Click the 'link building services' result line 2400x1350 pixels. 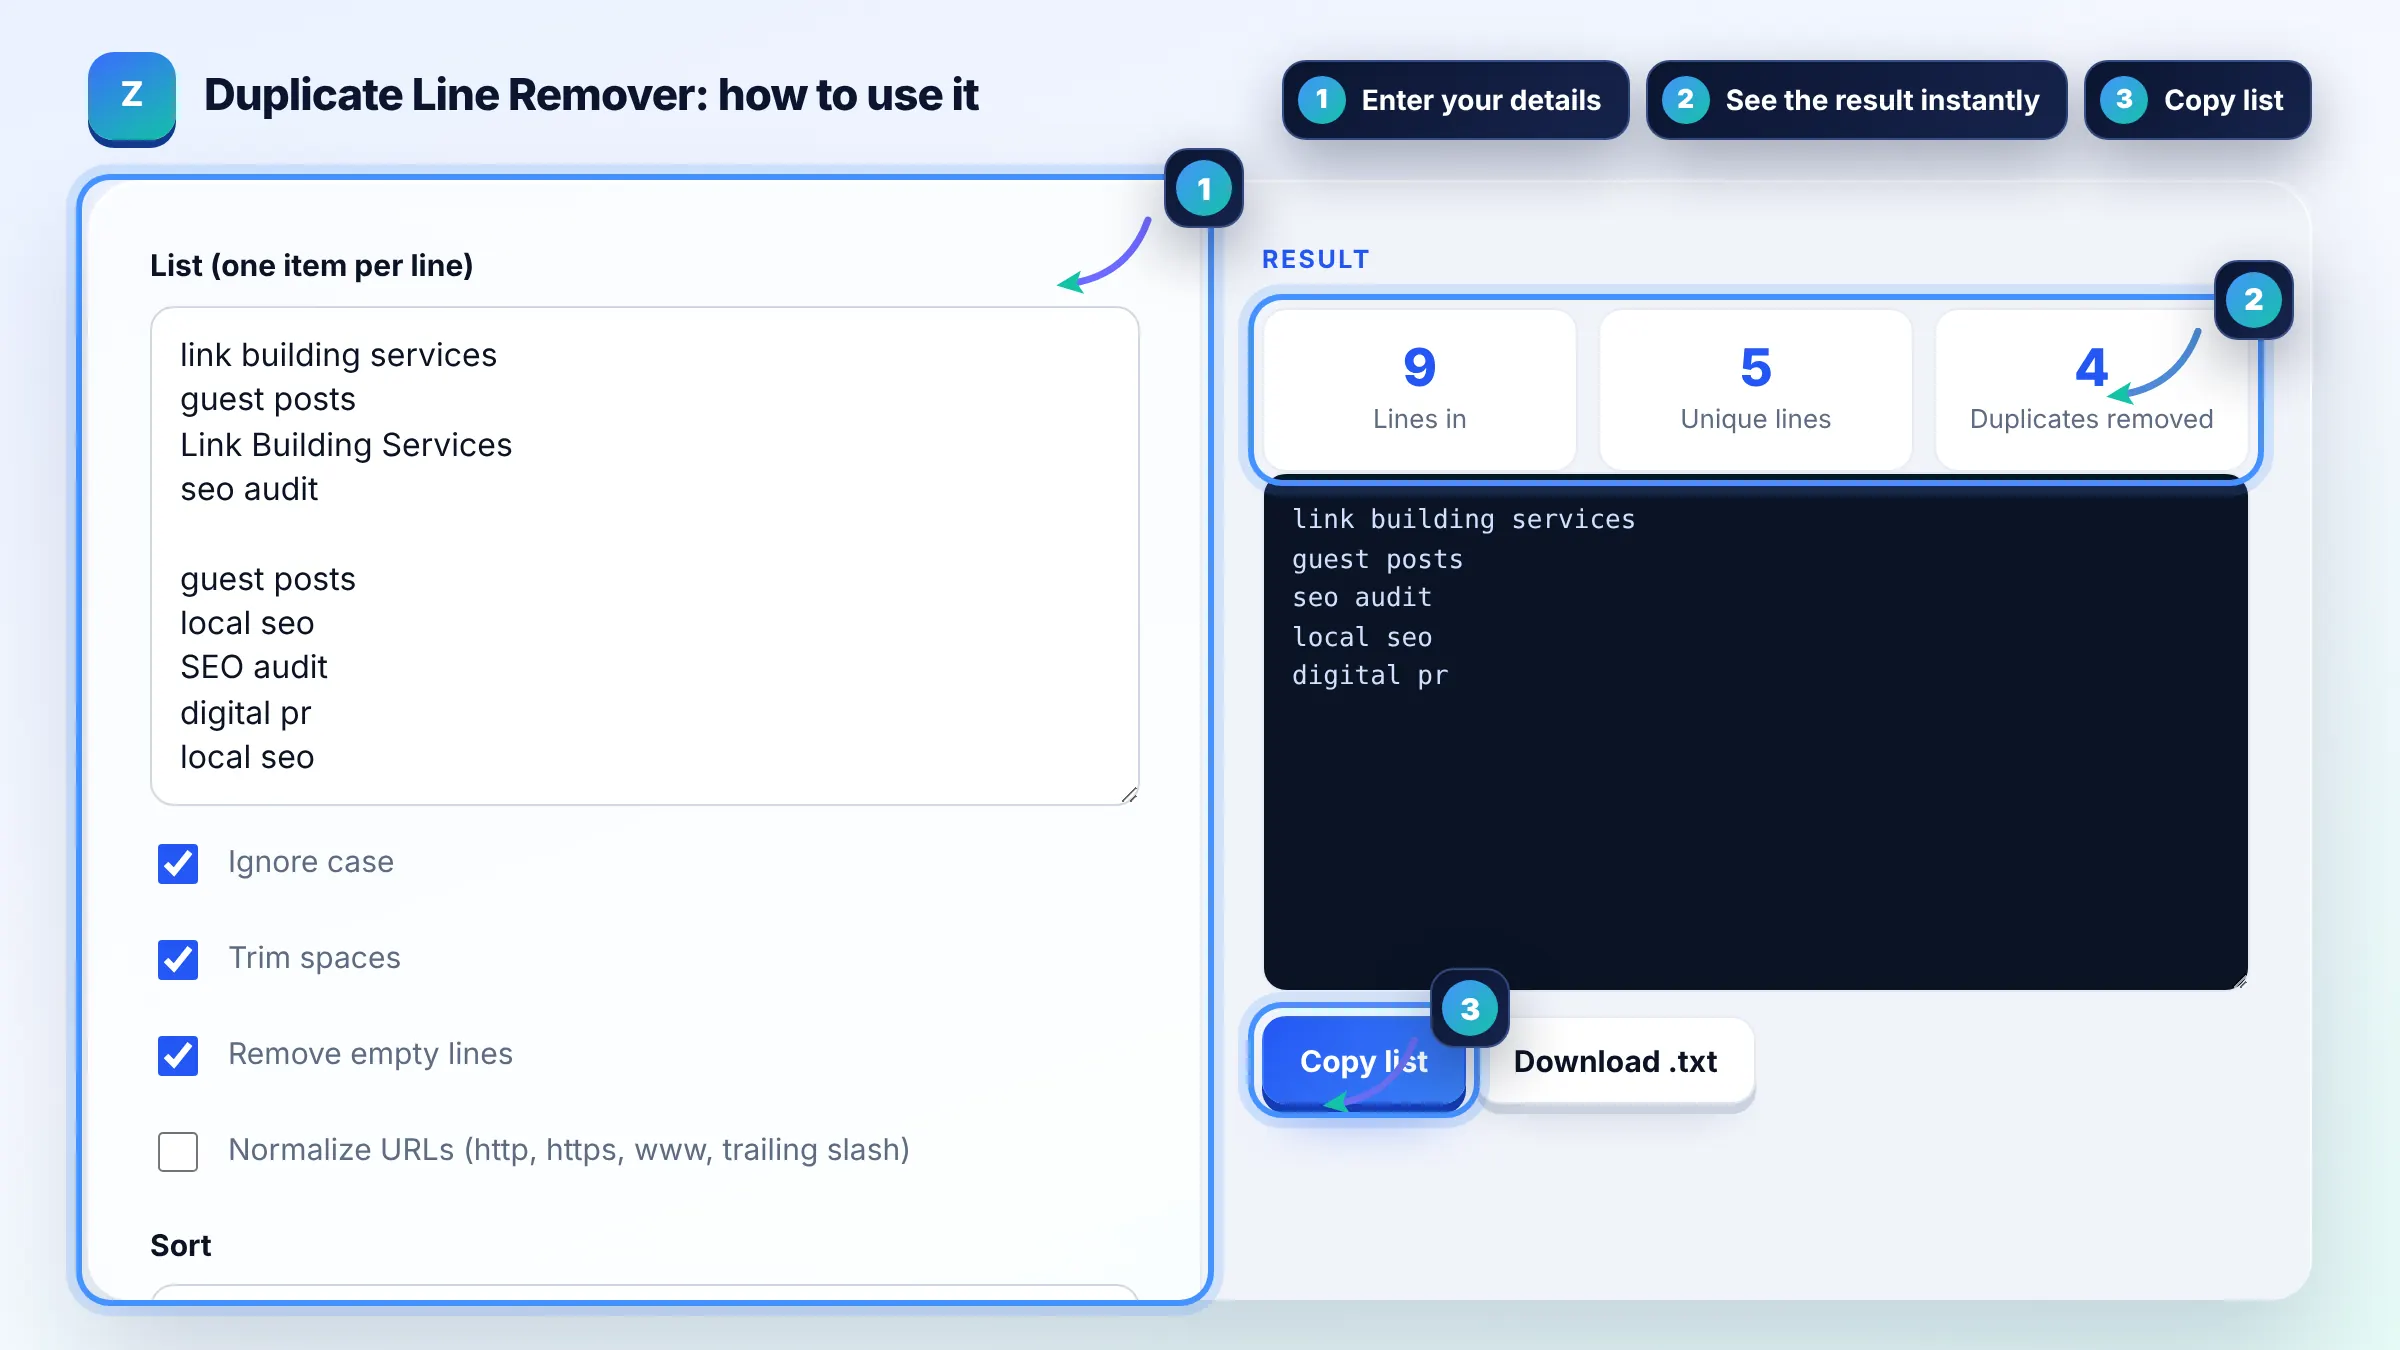1464,520
